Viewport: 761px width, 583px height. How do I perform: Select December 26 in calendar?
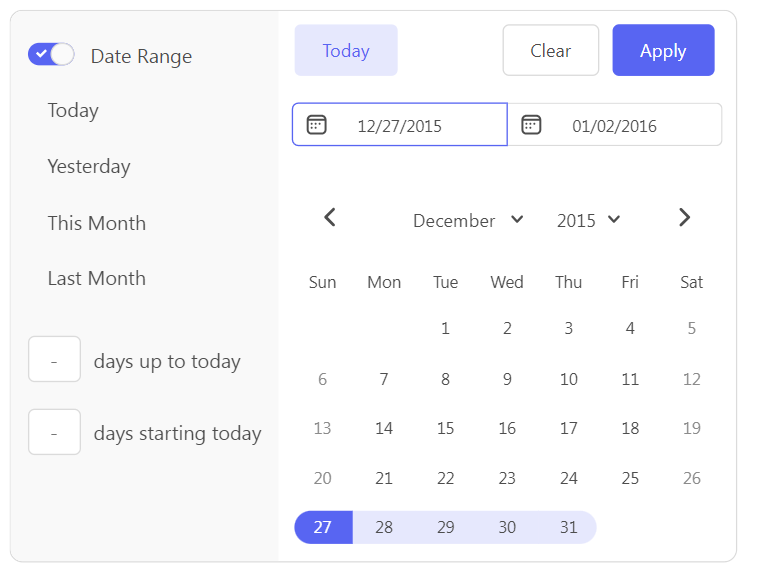(x=692, y=479)
